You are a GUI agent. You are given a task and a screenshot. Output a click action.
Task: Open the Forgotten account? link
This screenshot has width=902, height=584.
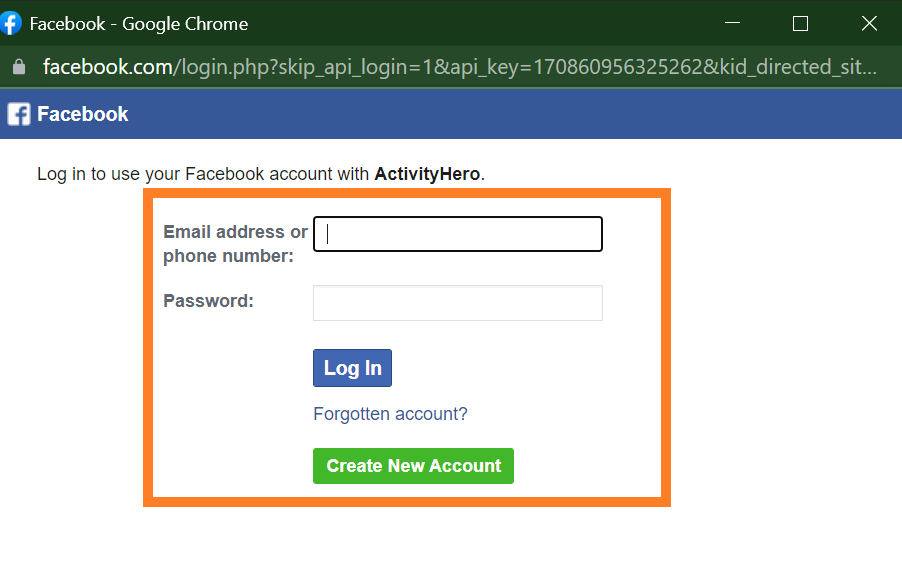coord(390,414)
